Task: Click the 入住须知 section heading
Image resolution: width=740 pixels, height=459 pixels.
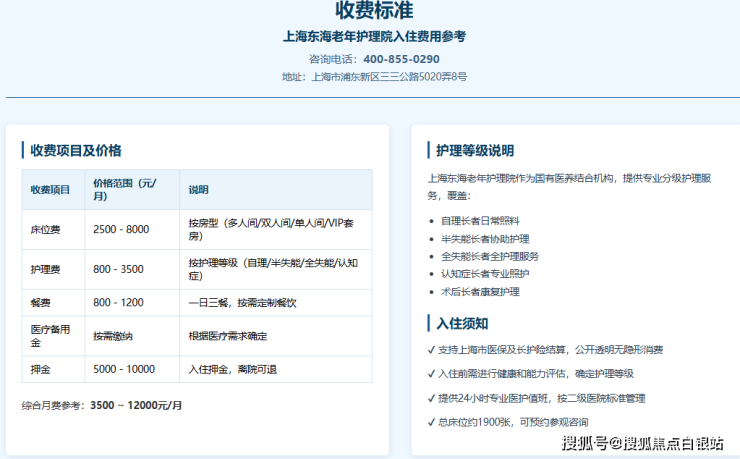Action: pos(462,324)
